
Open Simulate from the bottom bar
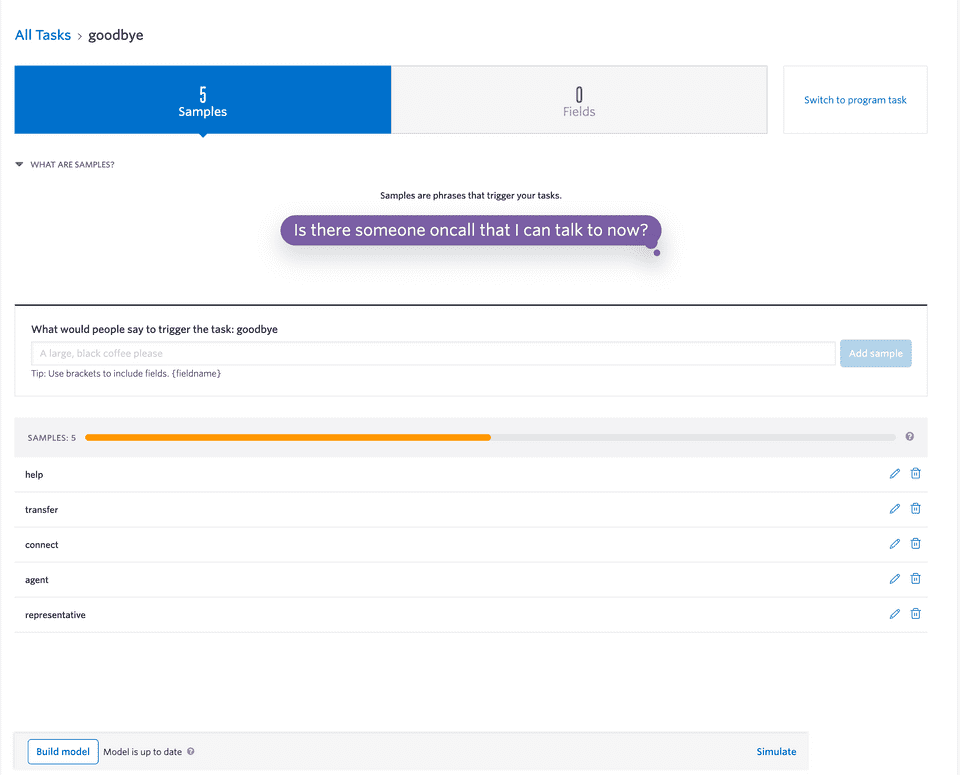(776, 751)
